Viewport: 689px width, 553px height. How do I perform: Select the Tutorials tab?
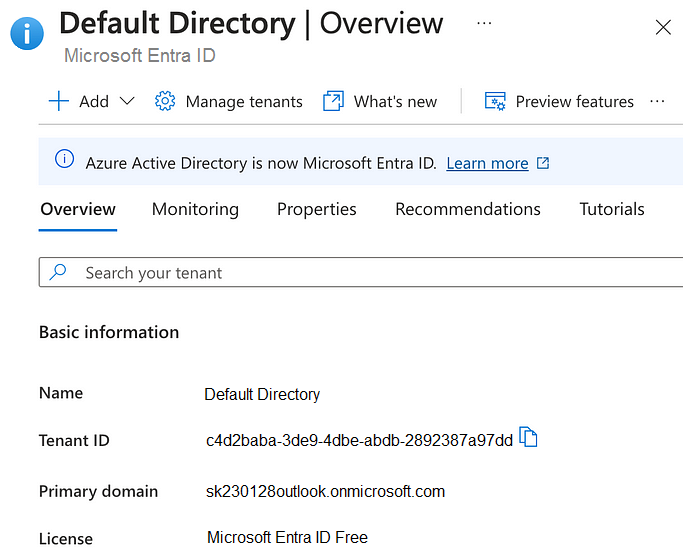pos(611,209)
